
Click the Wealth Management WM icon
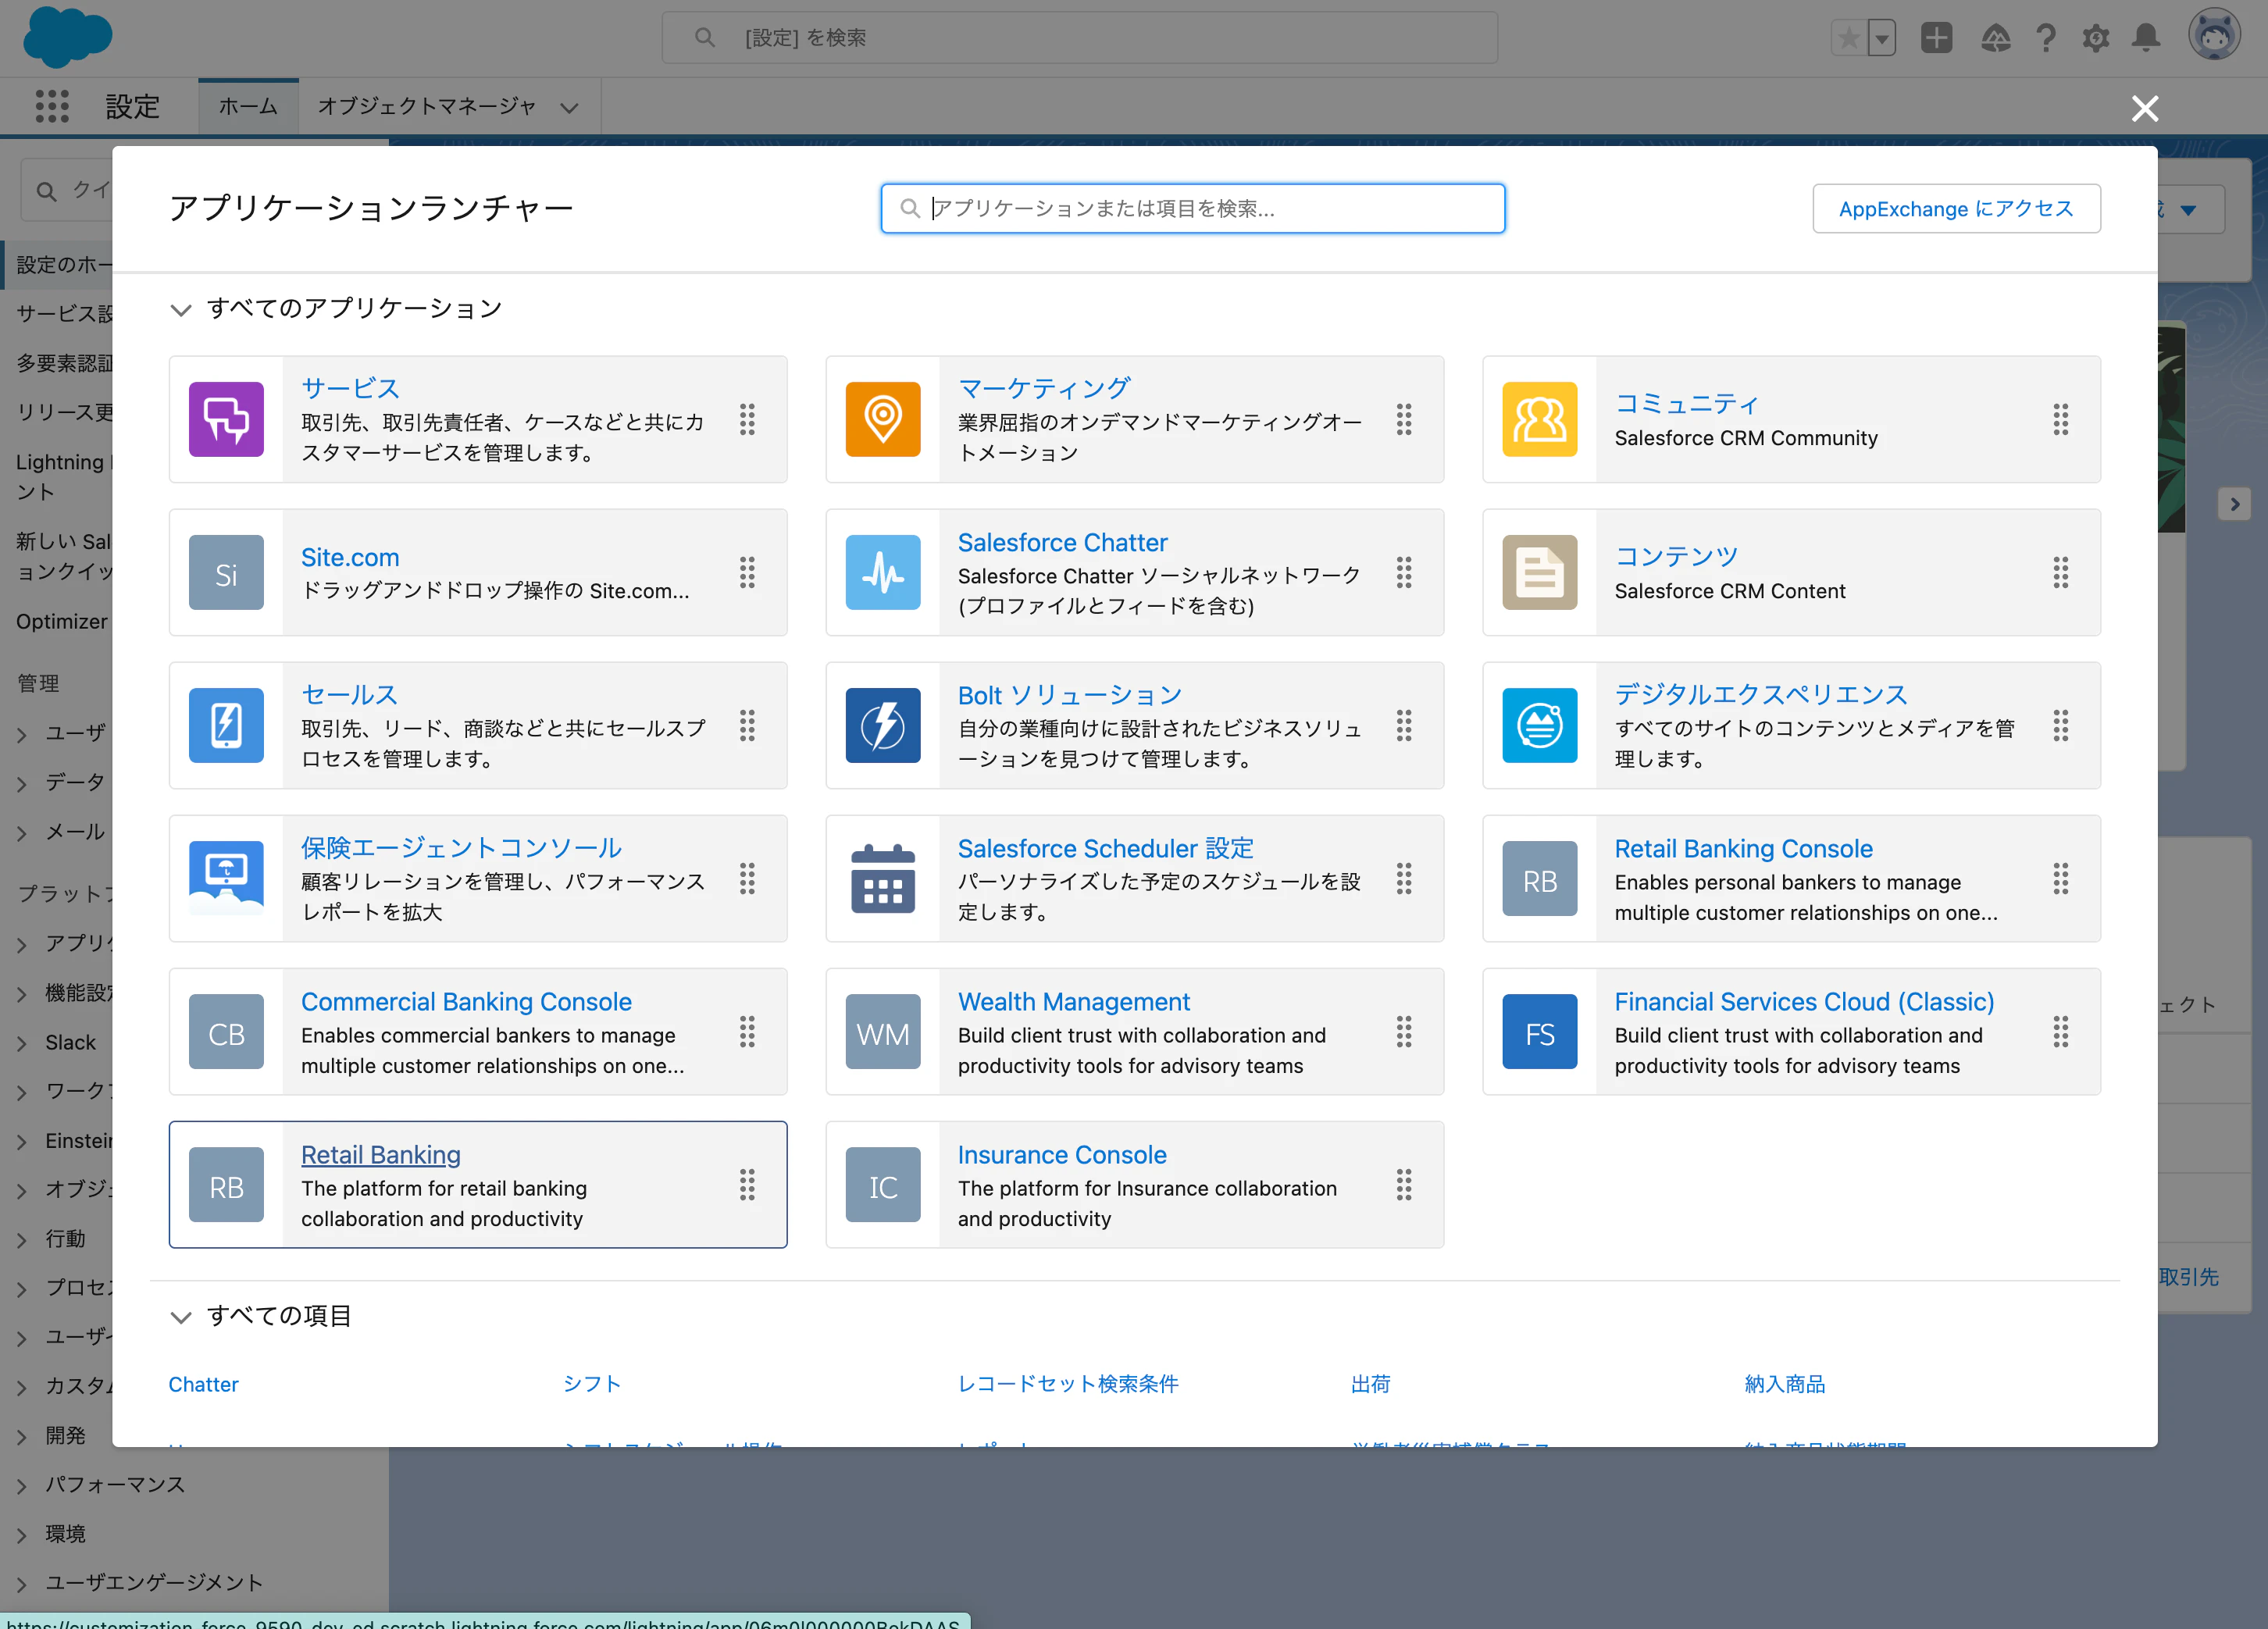point(883,1031)
